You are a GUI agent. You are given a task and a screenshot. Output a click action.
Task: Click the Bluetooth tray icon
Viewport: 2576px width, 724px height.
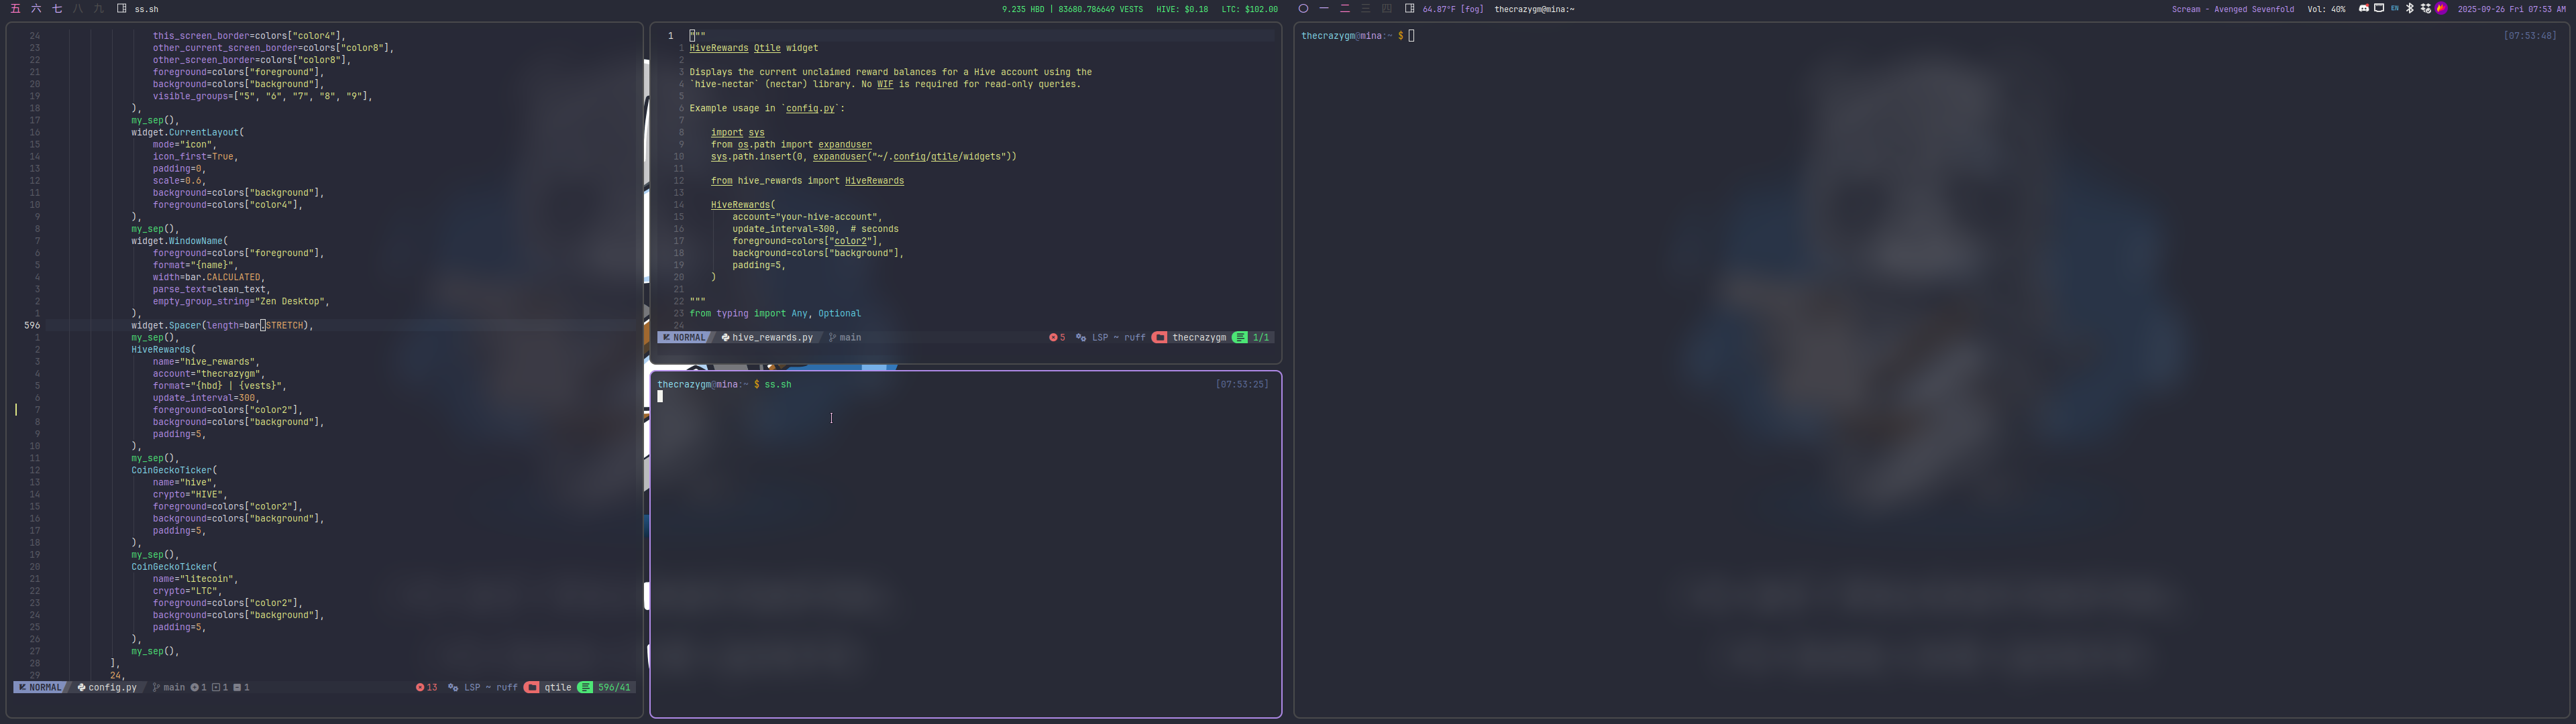click(2410, 8)
